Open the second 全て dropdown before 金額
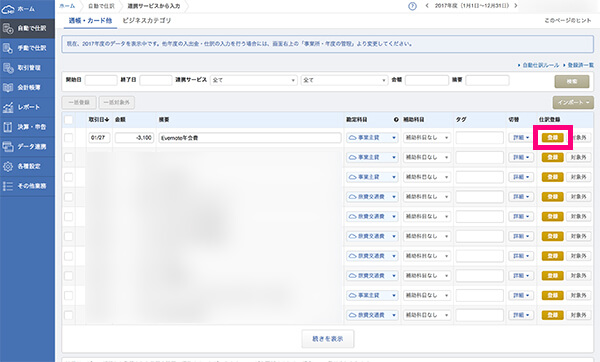The image size is (600, 362). [344, 80]
